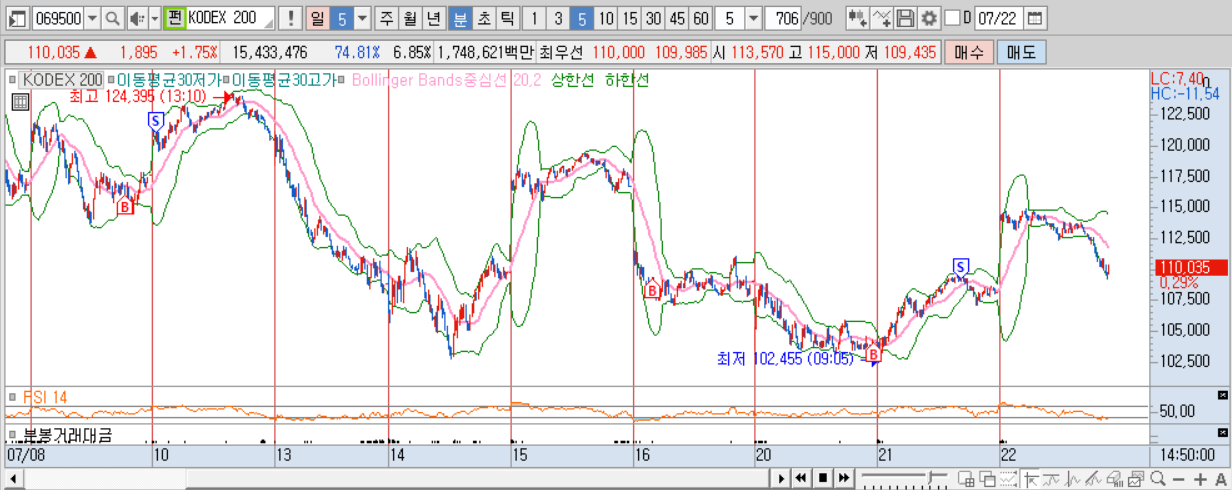The width and height of the screenshot is (1232, 490).
Task: Open the stock code history dropdown
Action: (92, 18)
